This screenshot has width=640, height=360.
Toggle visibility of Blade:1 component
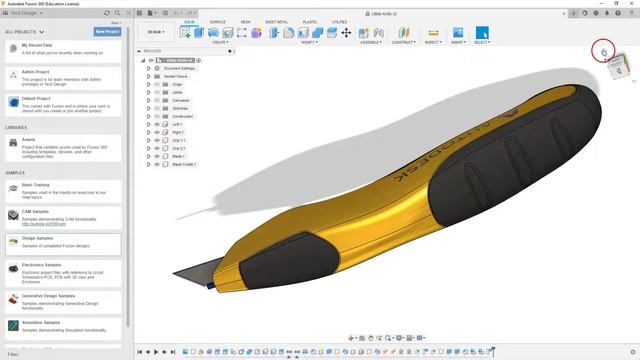tap(157, 156)
